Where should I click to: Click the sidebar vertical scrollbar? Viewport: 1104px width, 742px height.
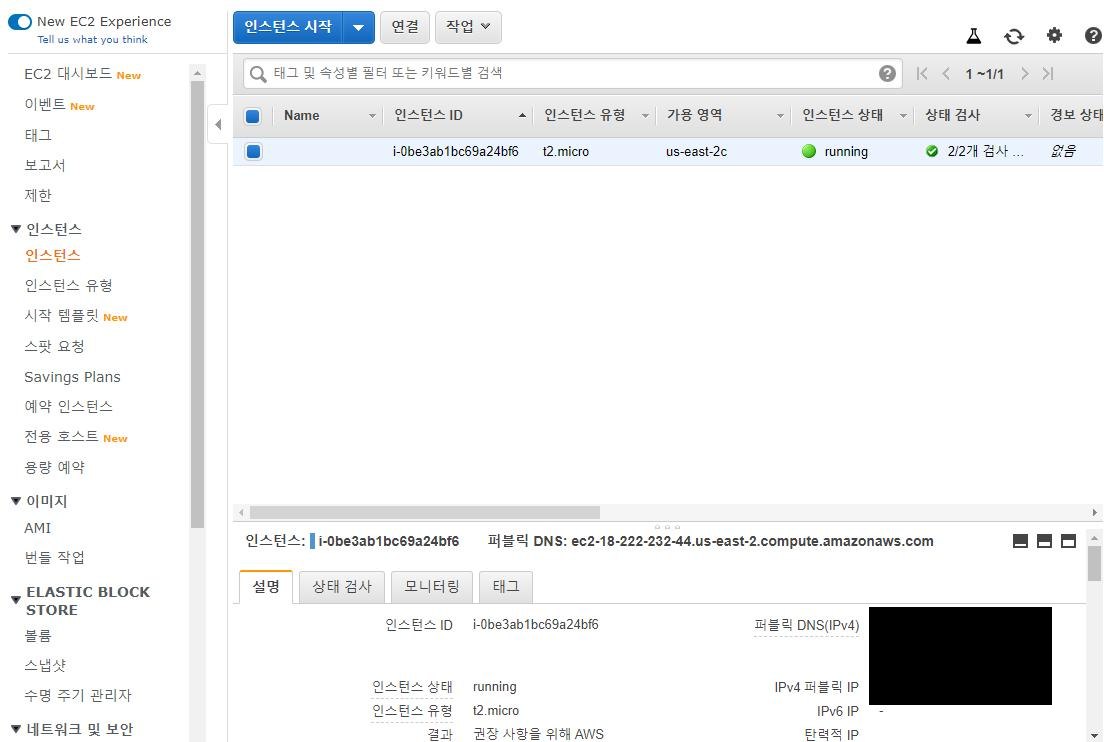pos(197,304)
